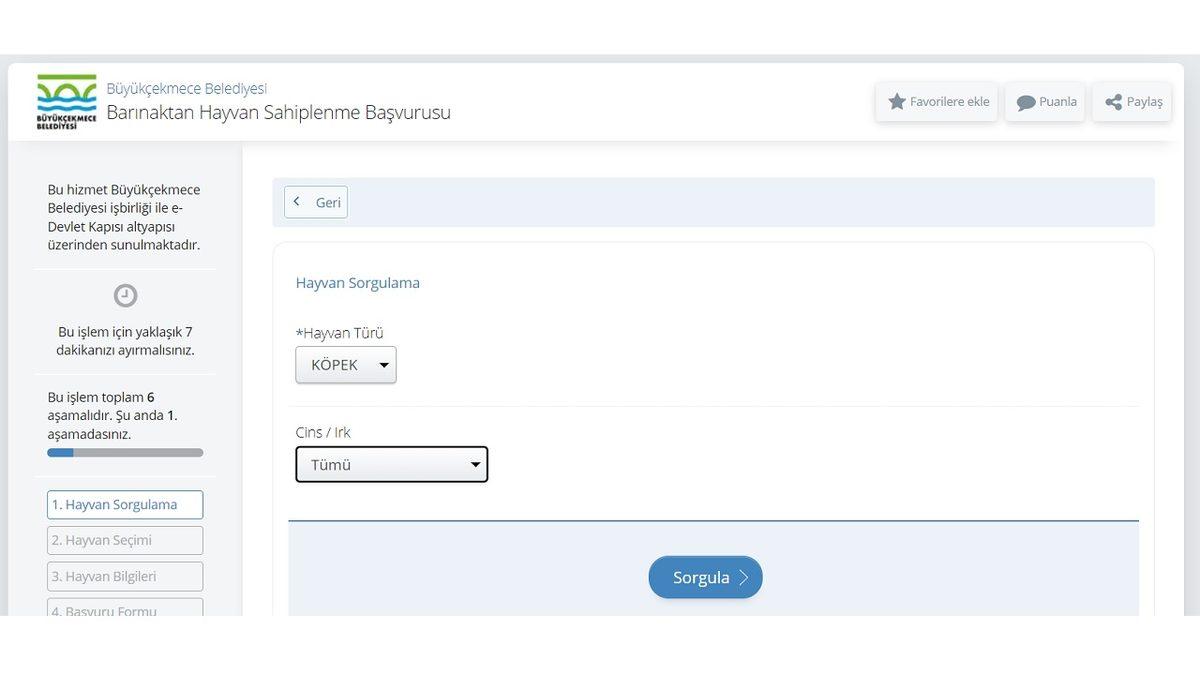Viewport: 1200px width, 675px height.
Task: Open the Cins / Irk dropdown showing Tümü
Action: click(390, 463)
